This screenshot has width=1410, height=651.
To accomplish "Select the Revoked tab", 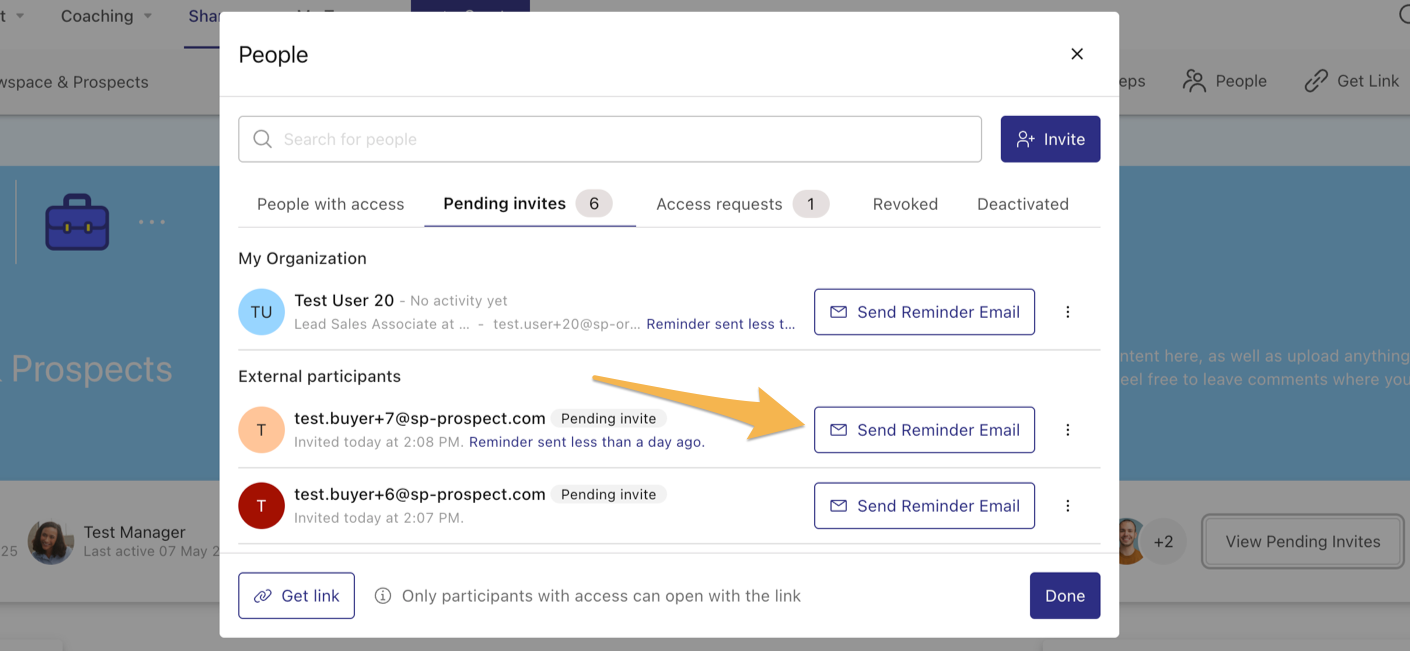I will point(905,204).
